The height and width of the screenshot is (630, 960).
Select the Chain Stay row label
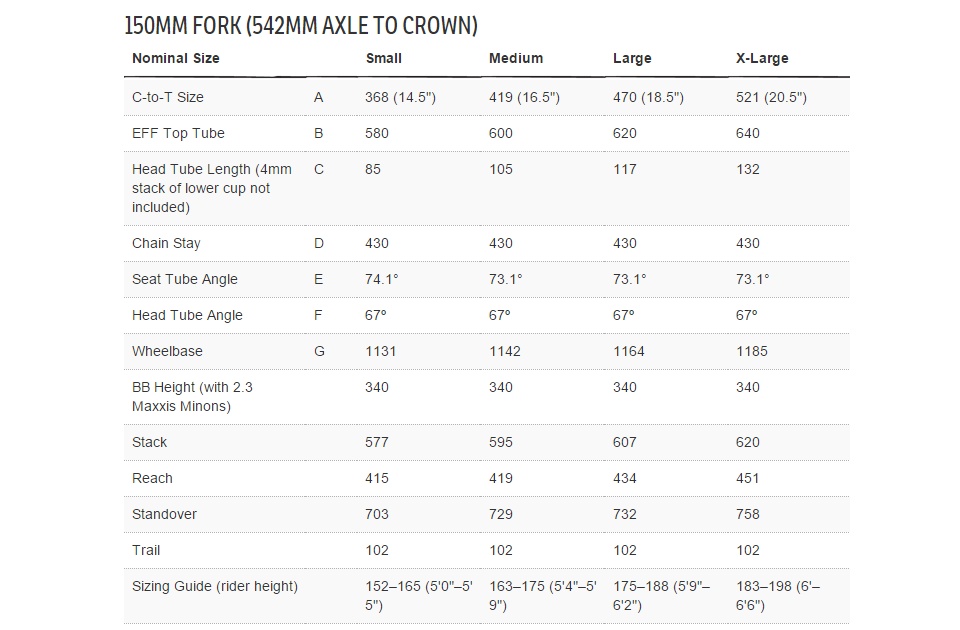pos(166,243)
